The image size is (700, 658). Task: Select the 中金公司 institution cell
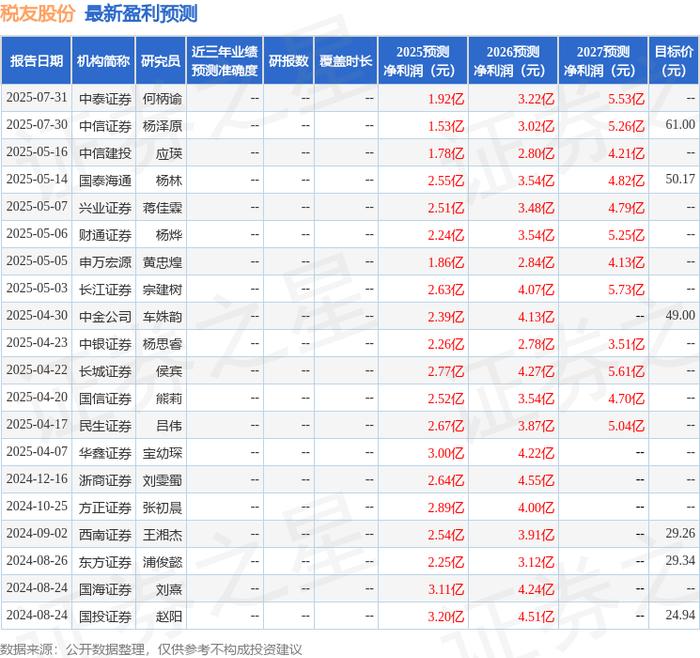(x=105, y=317)
